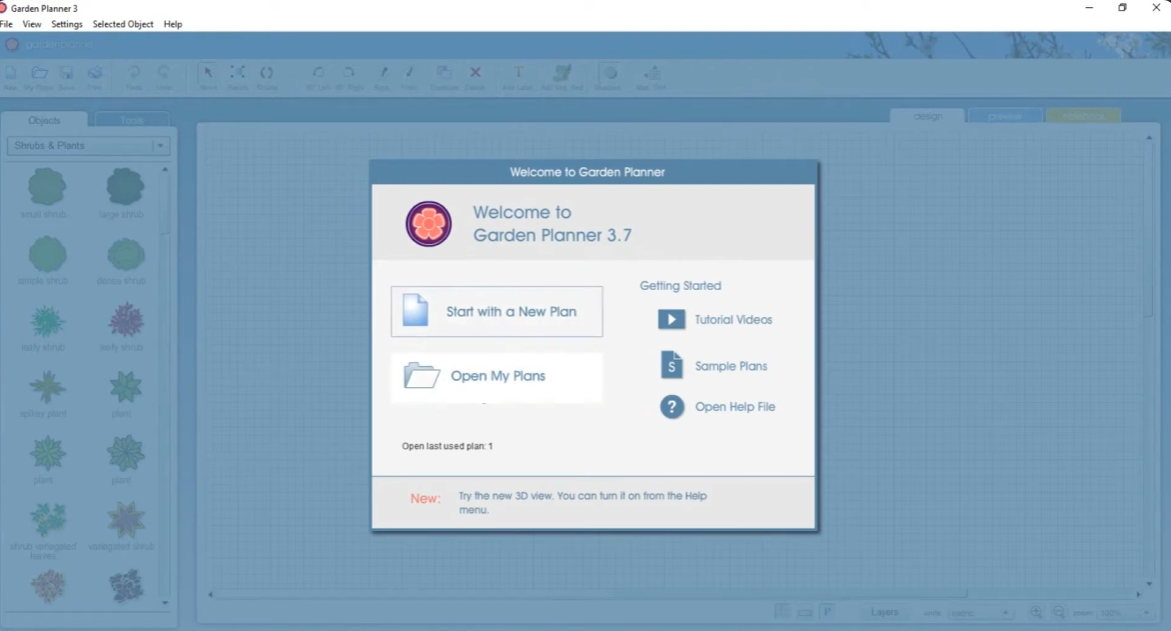Open the Selected Object menu
This screenshot has height=631, width=1171.
point(122,24)
